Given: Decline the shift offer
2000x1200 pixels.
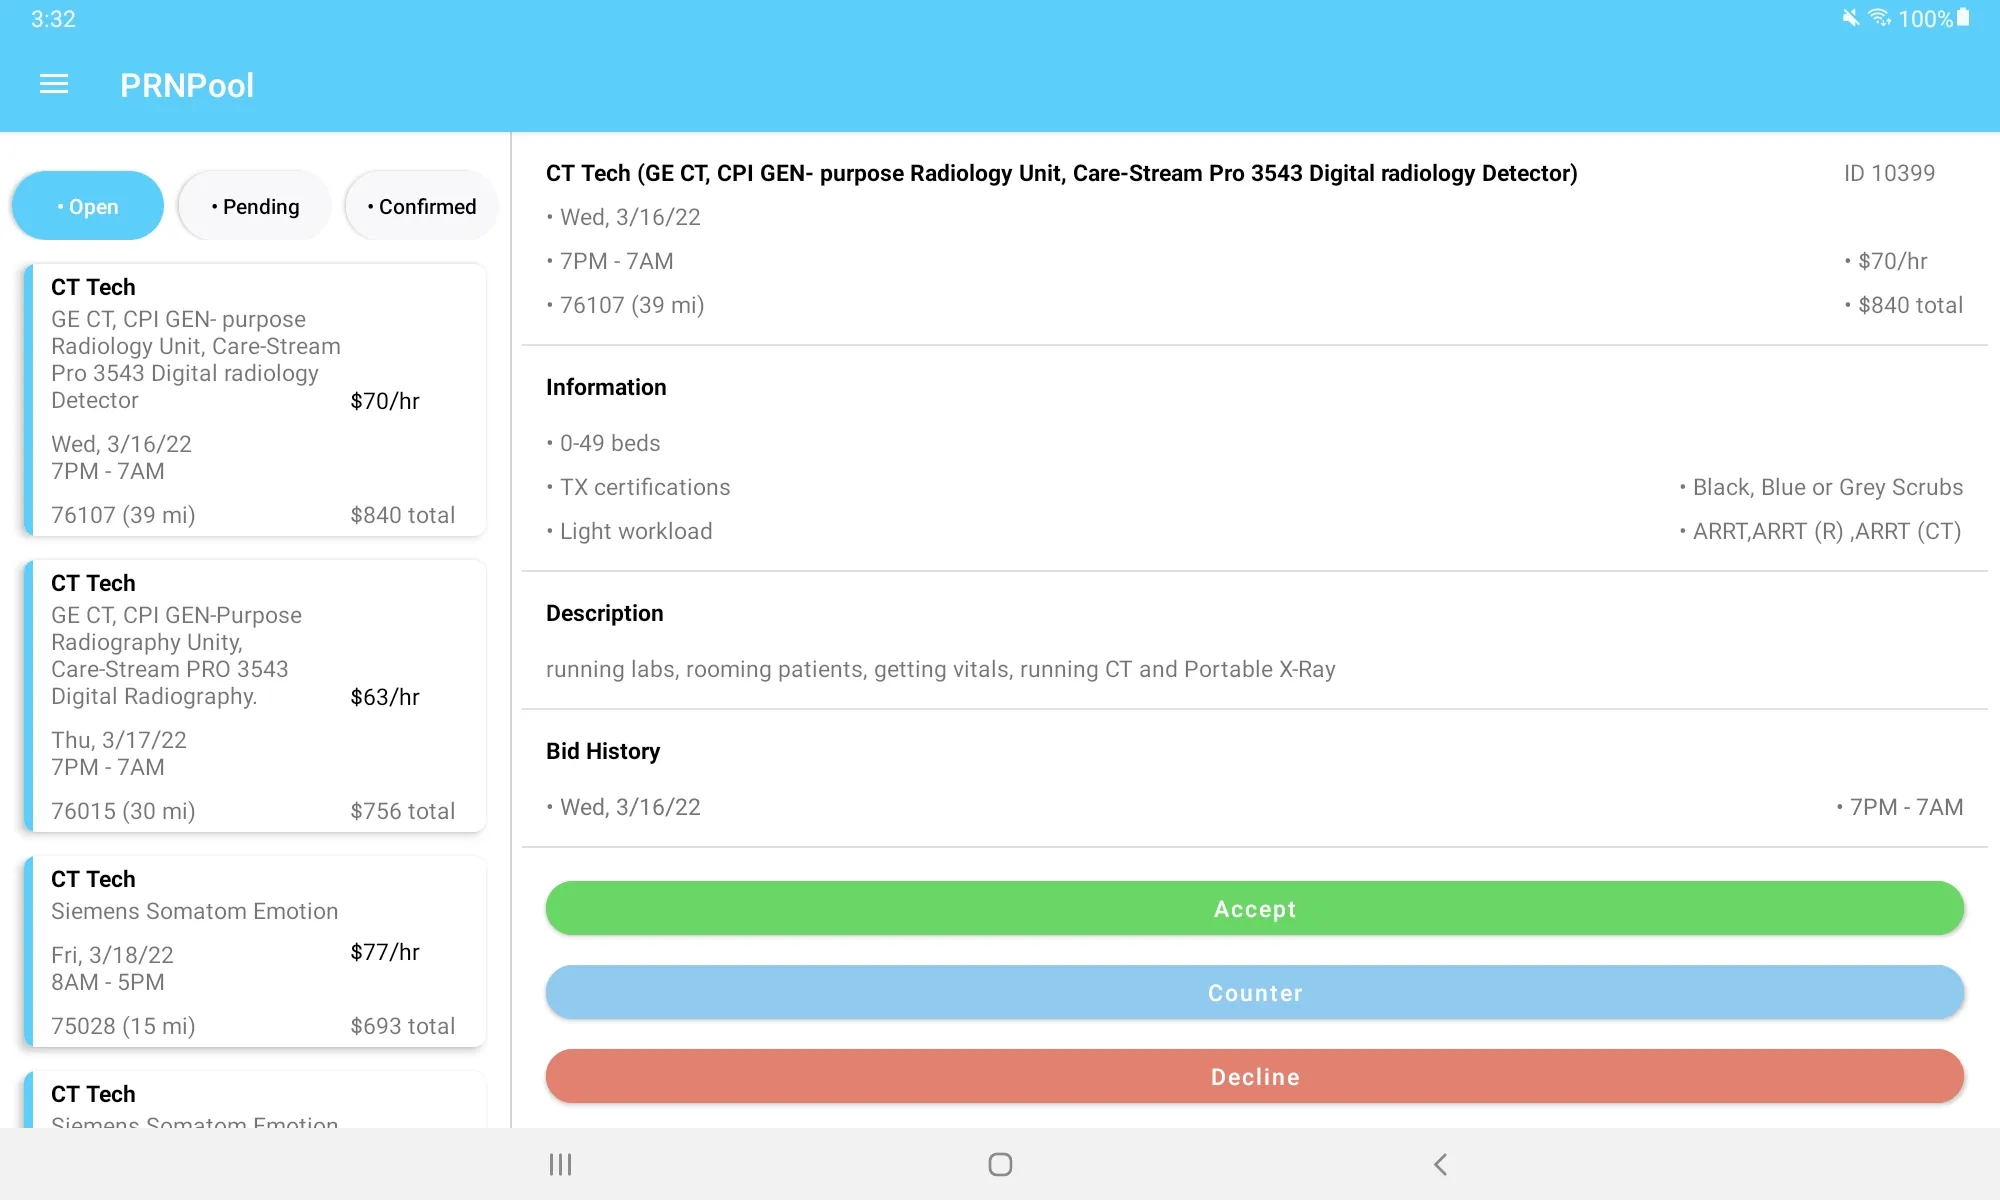Looking at the screenshot, I should pos(1255,1076).
